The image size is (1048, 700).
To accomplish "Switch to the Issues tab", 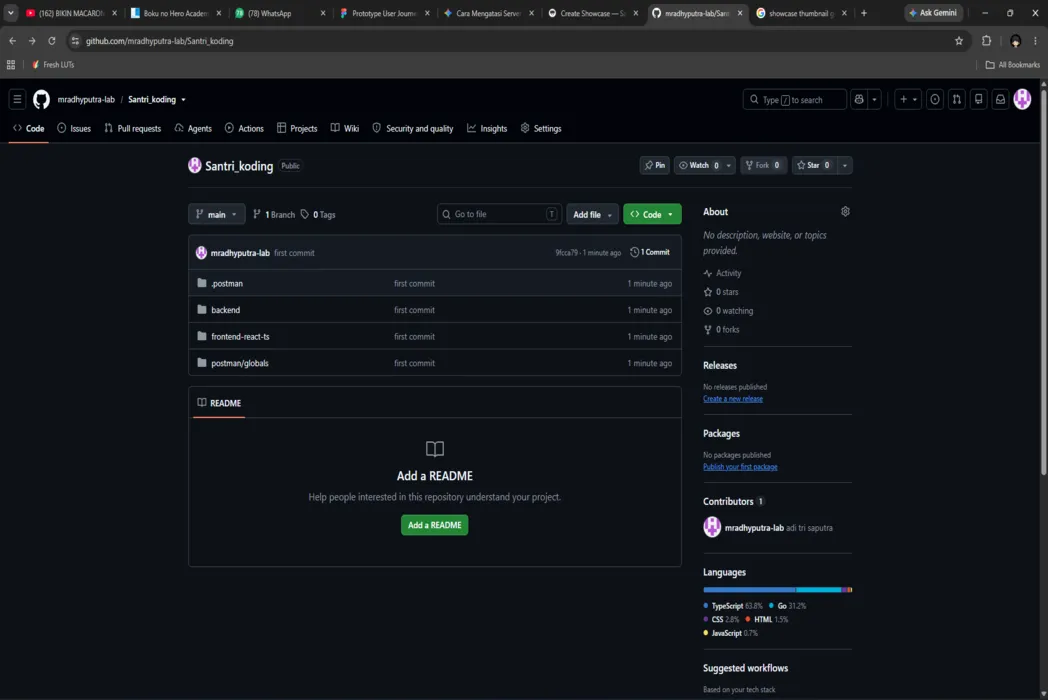I will pyautogui.click(x=74, y=128).
